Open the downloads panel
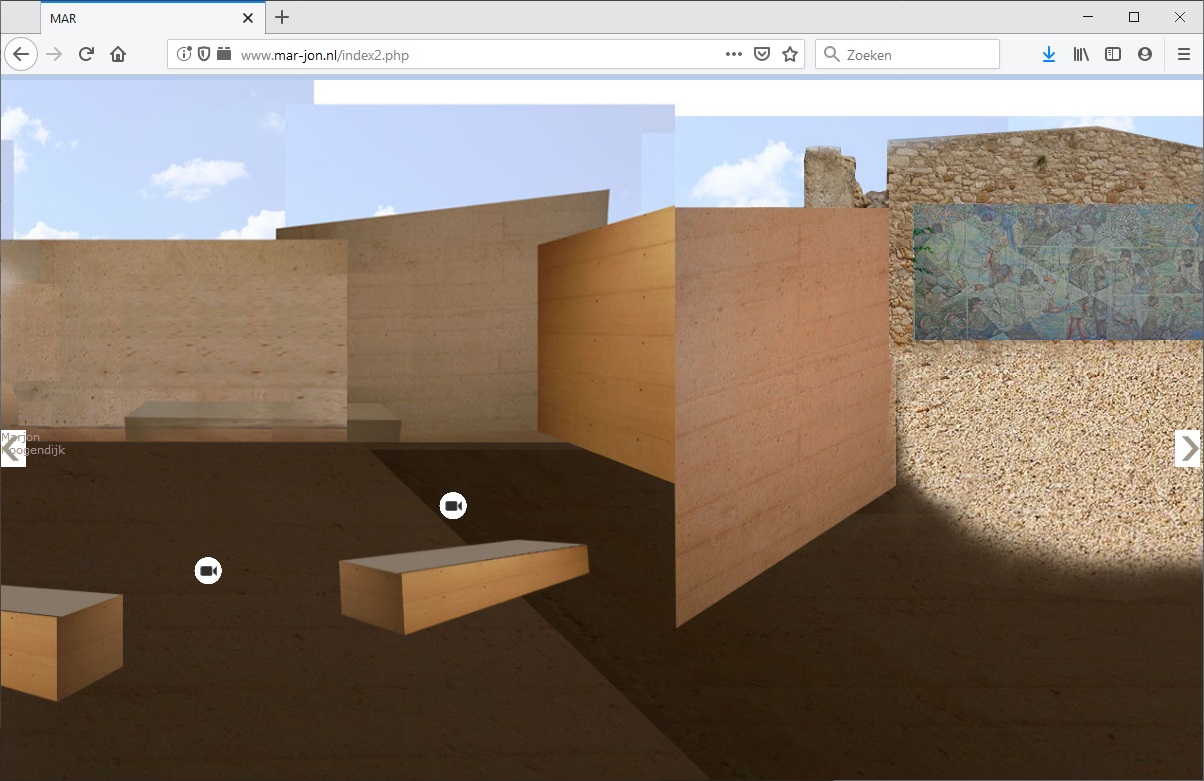 coord(1048,55)
